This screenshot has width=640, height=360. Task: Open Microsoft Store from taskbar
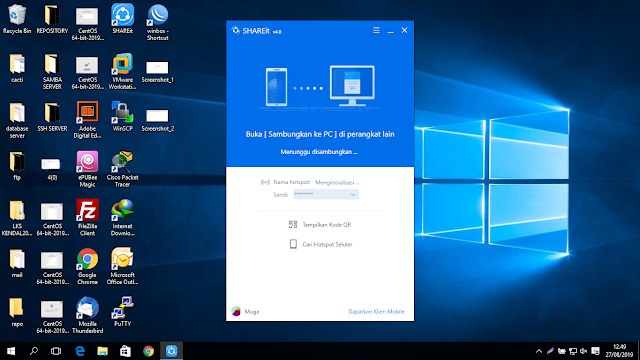click(125, 351)
